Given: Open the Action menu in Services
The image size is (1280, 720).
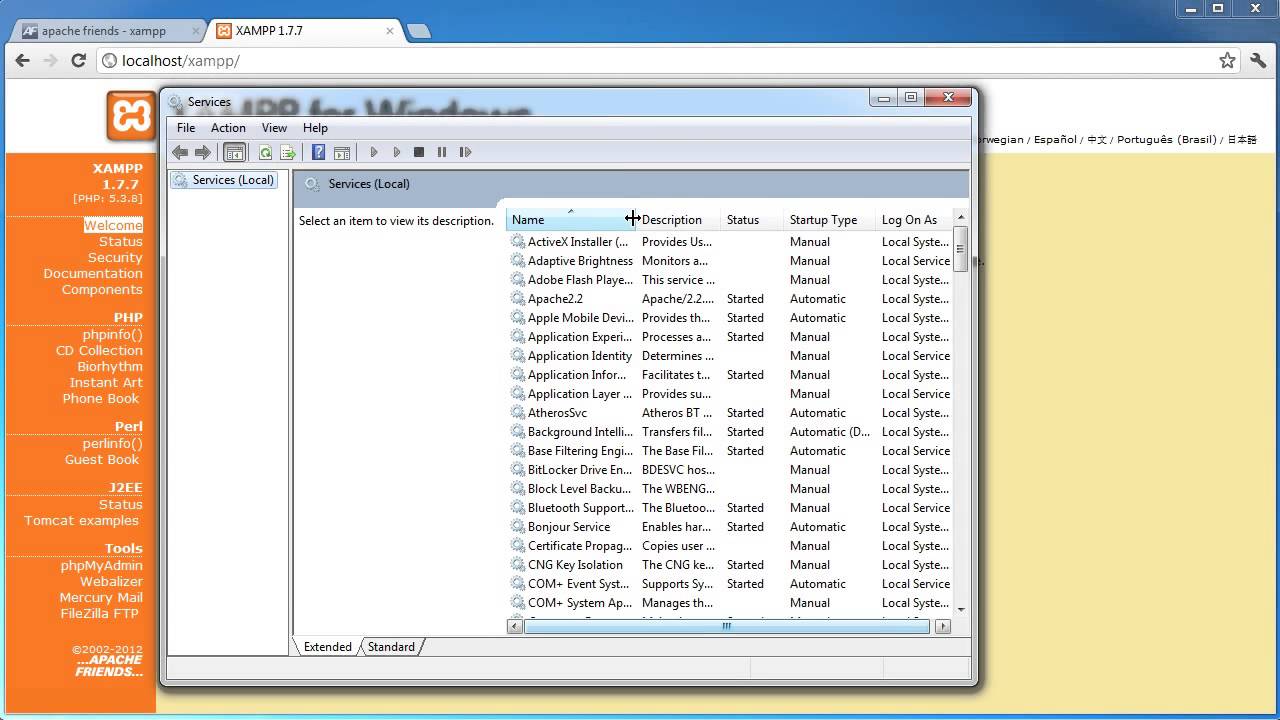Looking at the screenshot, I should pyautogui.click(x=228, y=128).
